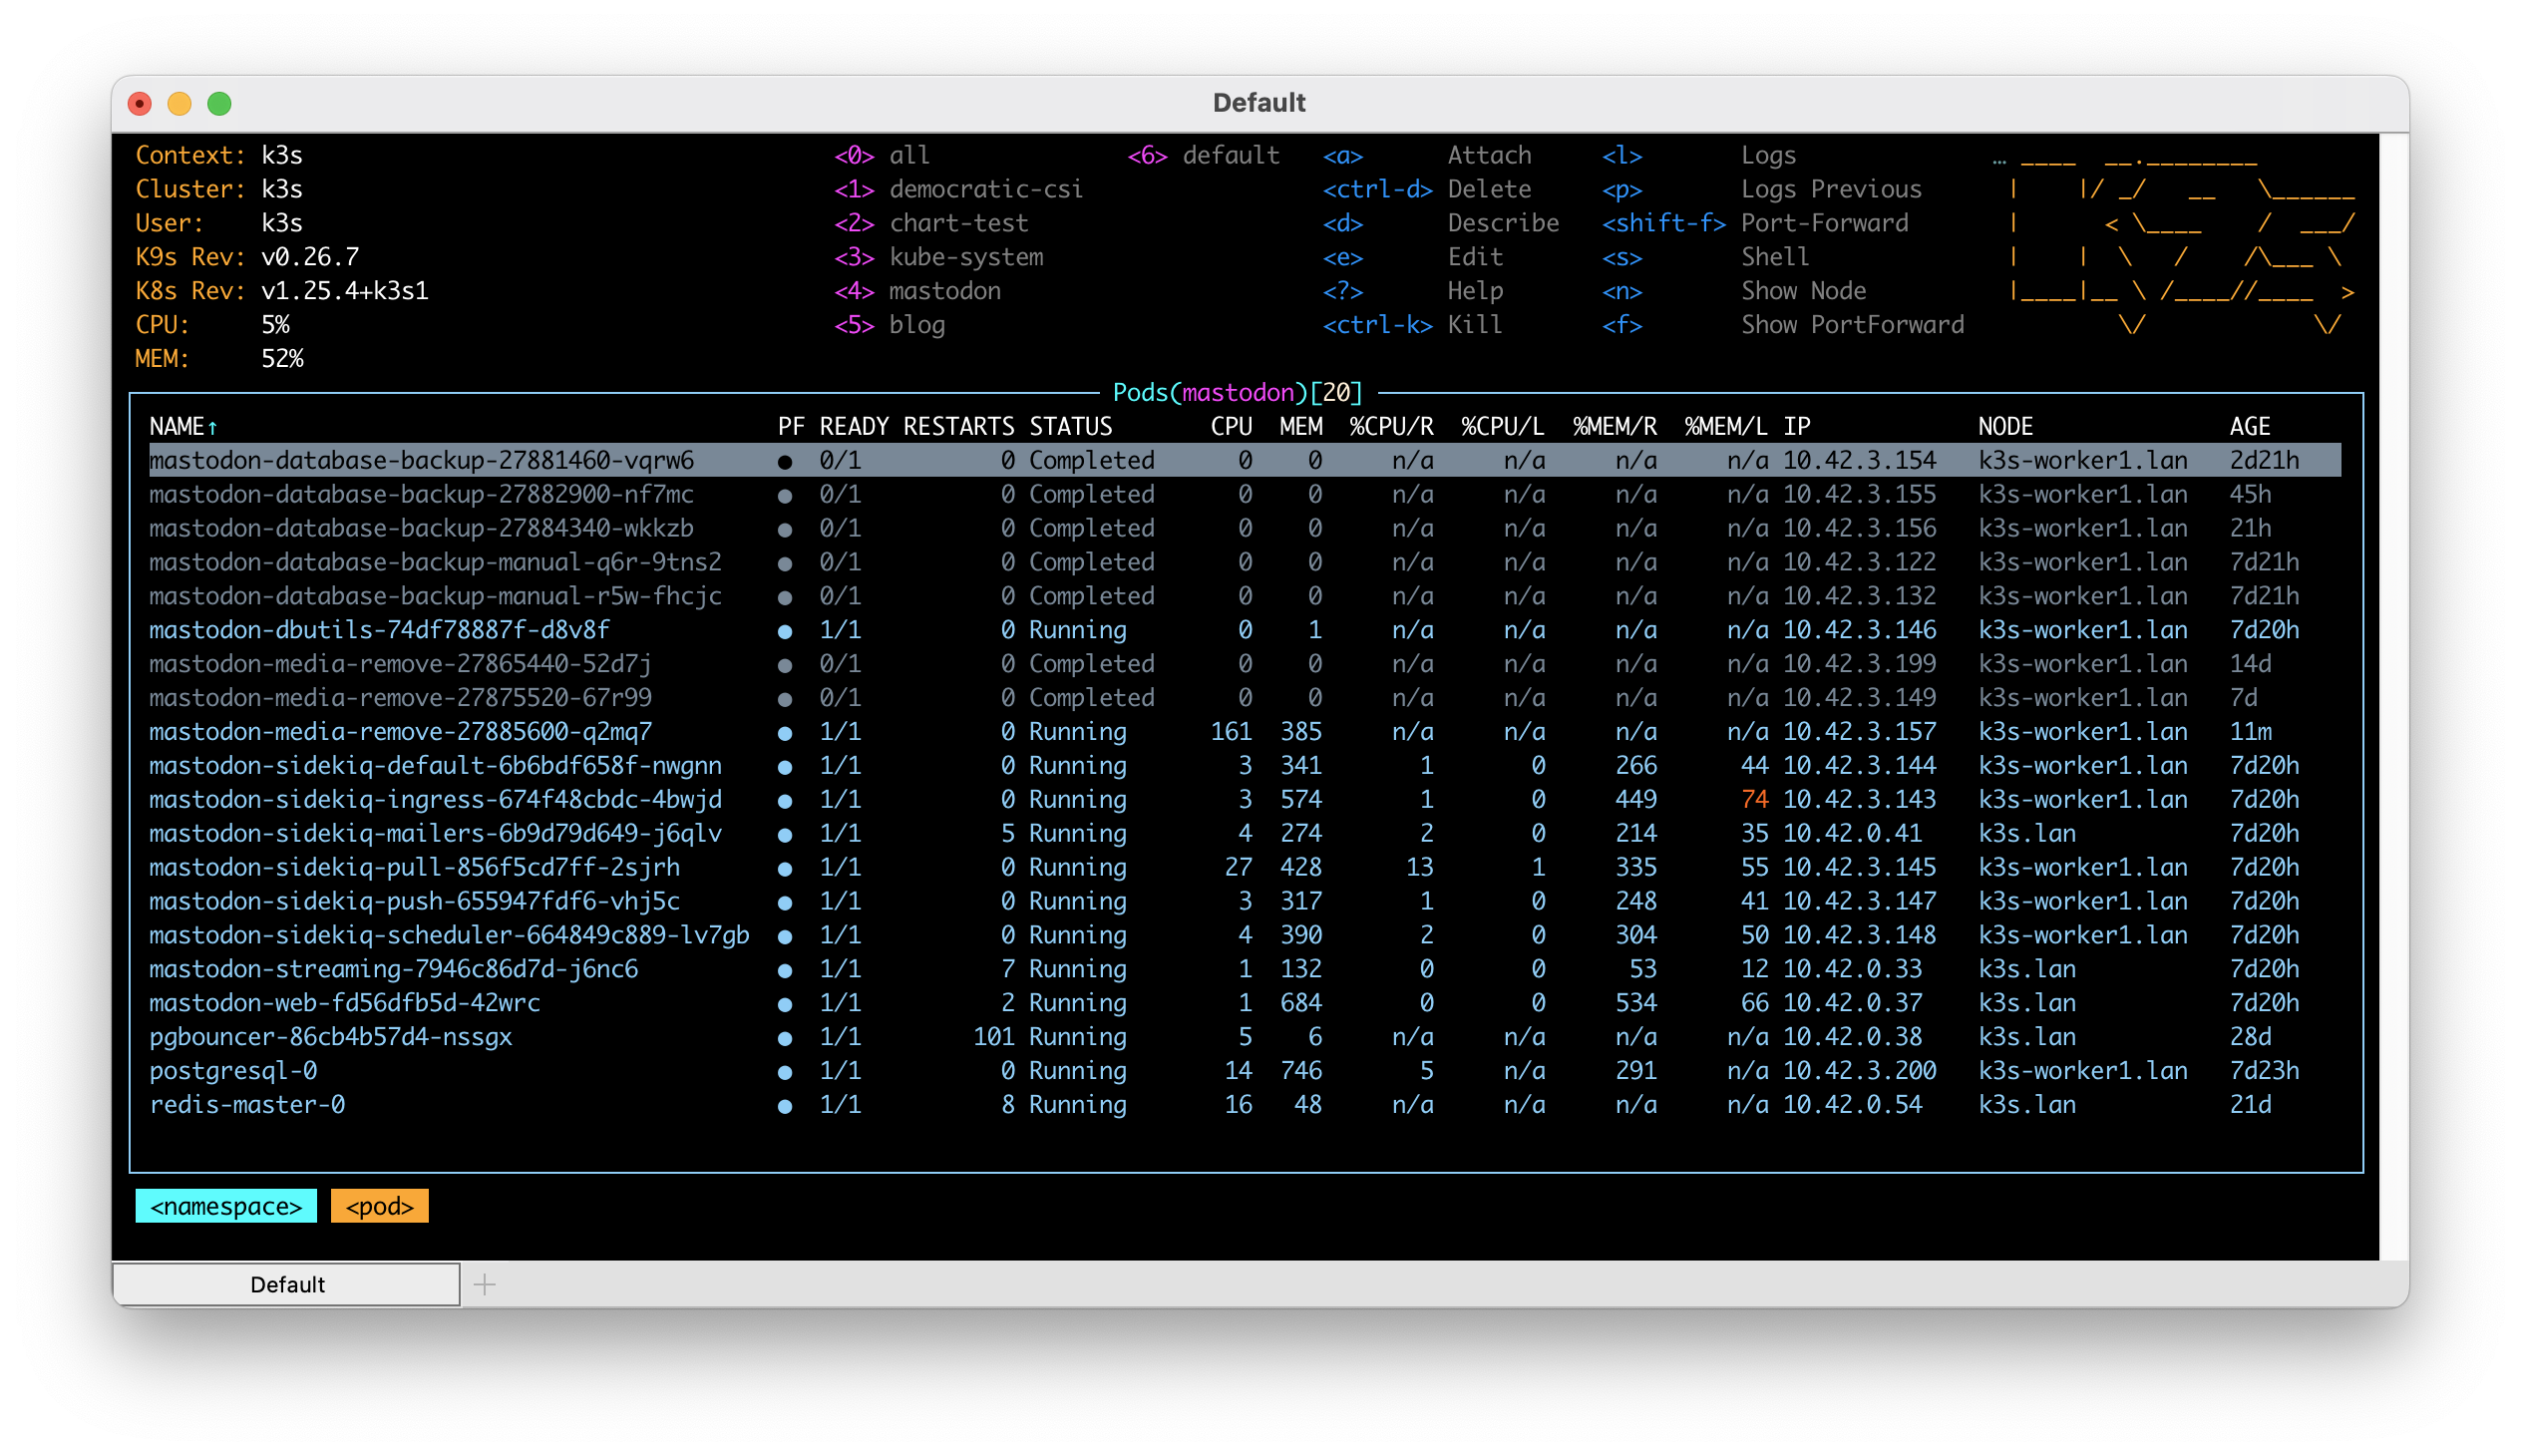This screenshot has width=2521, height=1456.
Task: Click the terminal window vertical scrollbar
Action: pyautogui.click(x=2393, y=696)
